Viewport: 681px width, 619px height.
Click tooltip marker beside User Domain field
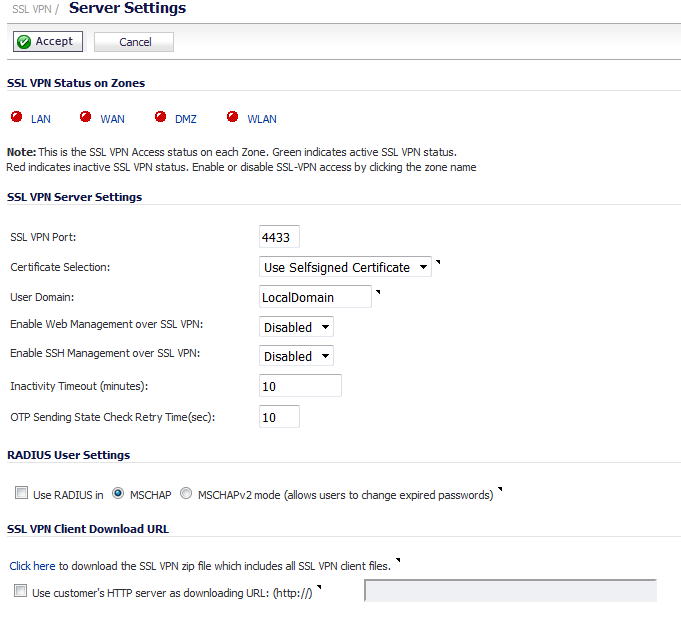378,292
